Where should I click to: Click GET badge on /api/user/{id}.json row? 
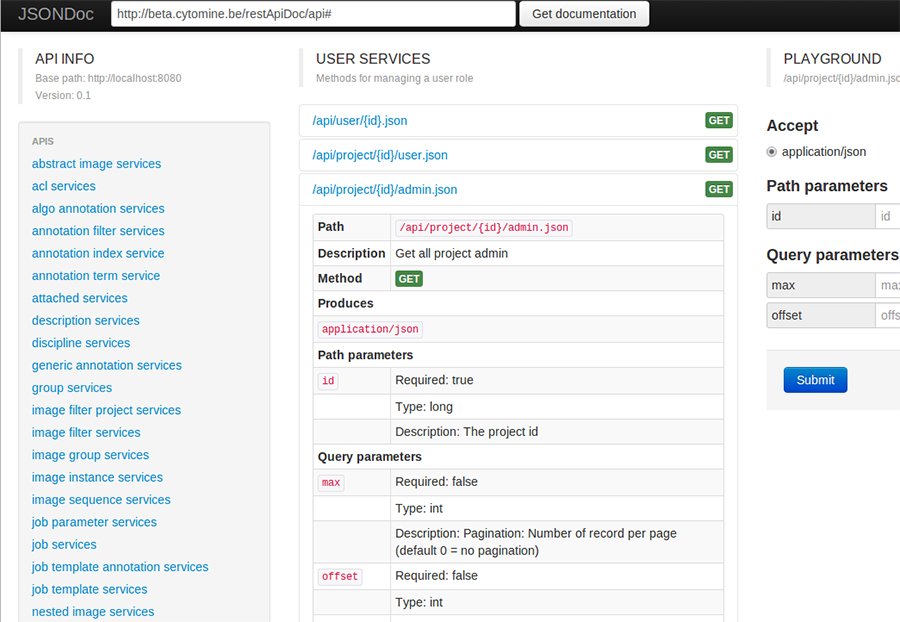click(719, 121)
